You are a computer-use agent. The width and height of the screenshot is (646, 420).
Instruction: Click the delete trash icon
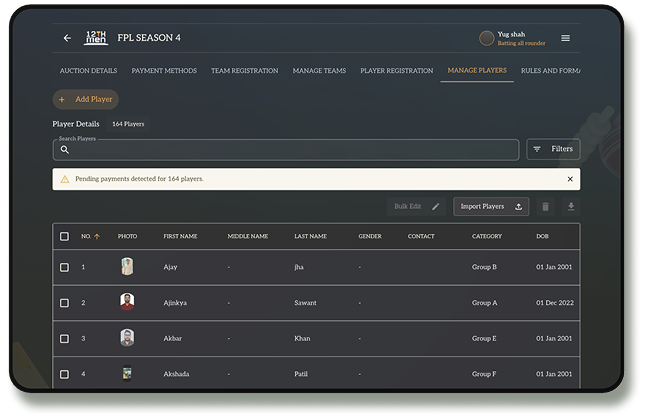545,206
